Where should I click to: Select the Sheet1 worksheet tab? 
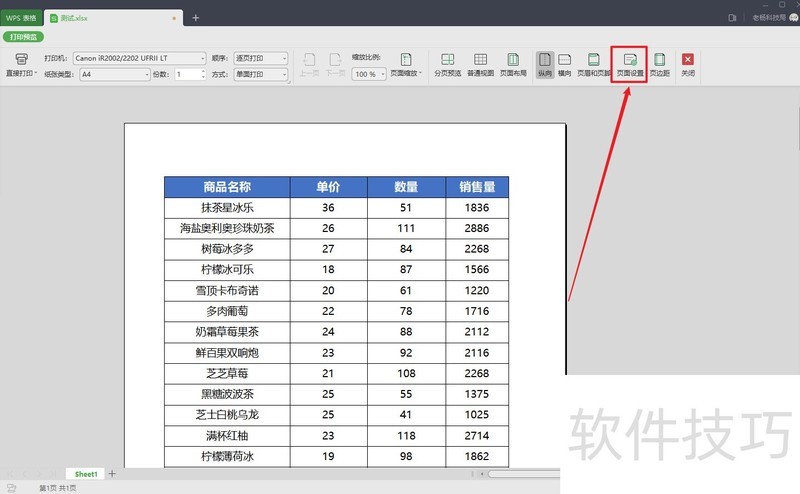tap(86, 473)
